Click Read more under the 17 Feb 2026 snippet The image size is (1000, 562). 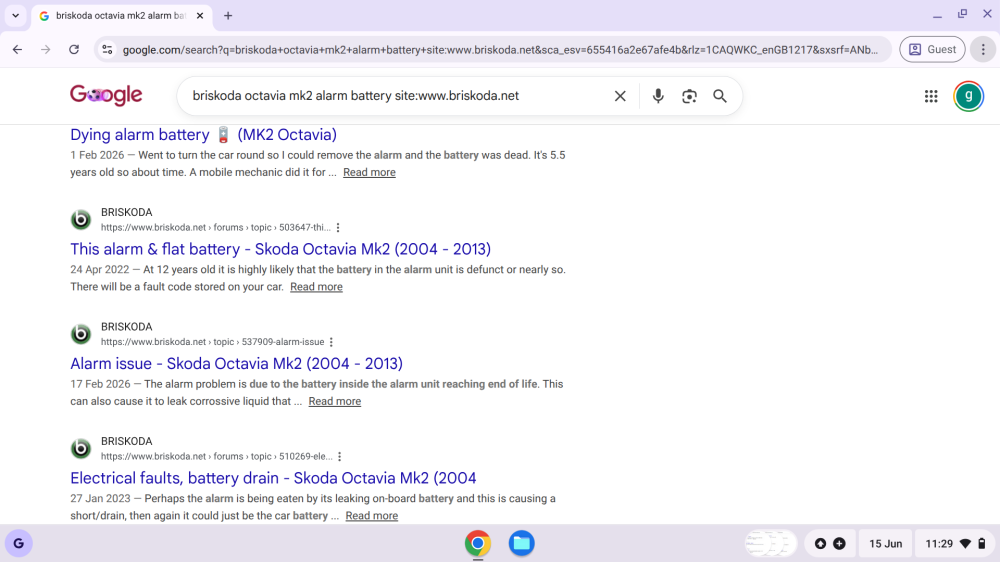click(335, 401)
